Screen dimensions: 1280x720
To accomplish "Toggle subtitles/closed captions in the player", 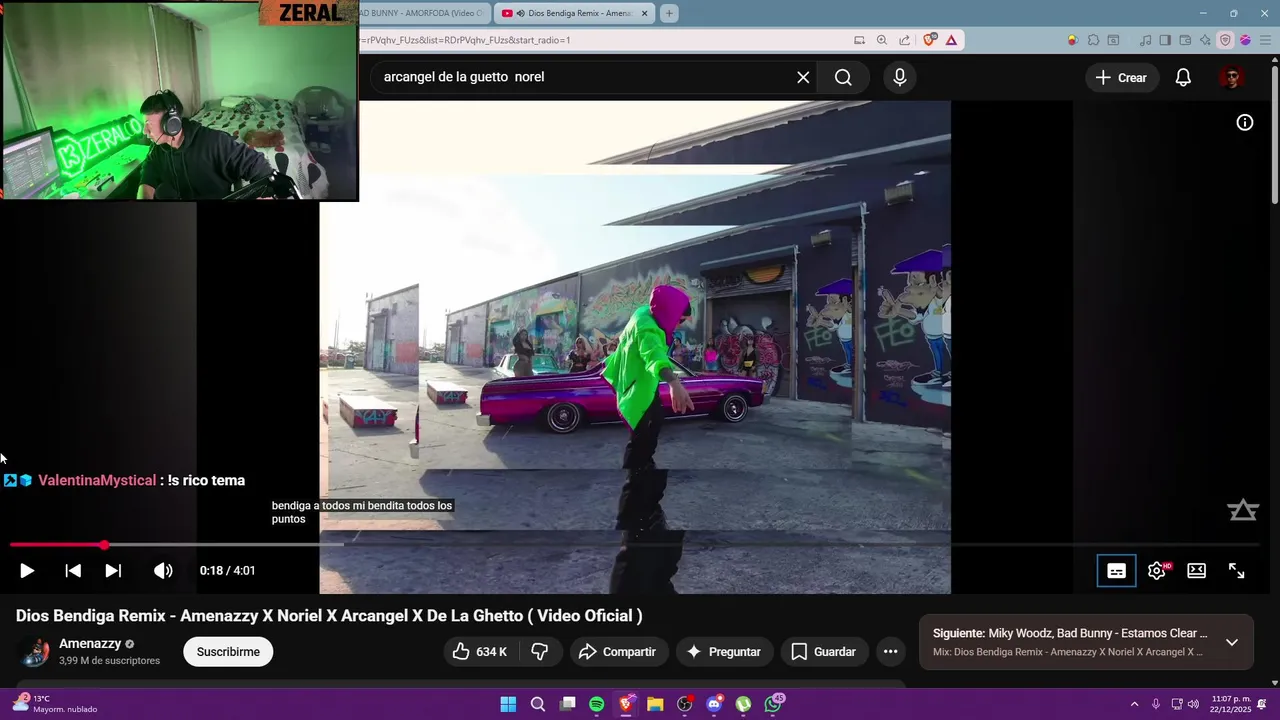I will [x=1116, y=571].
